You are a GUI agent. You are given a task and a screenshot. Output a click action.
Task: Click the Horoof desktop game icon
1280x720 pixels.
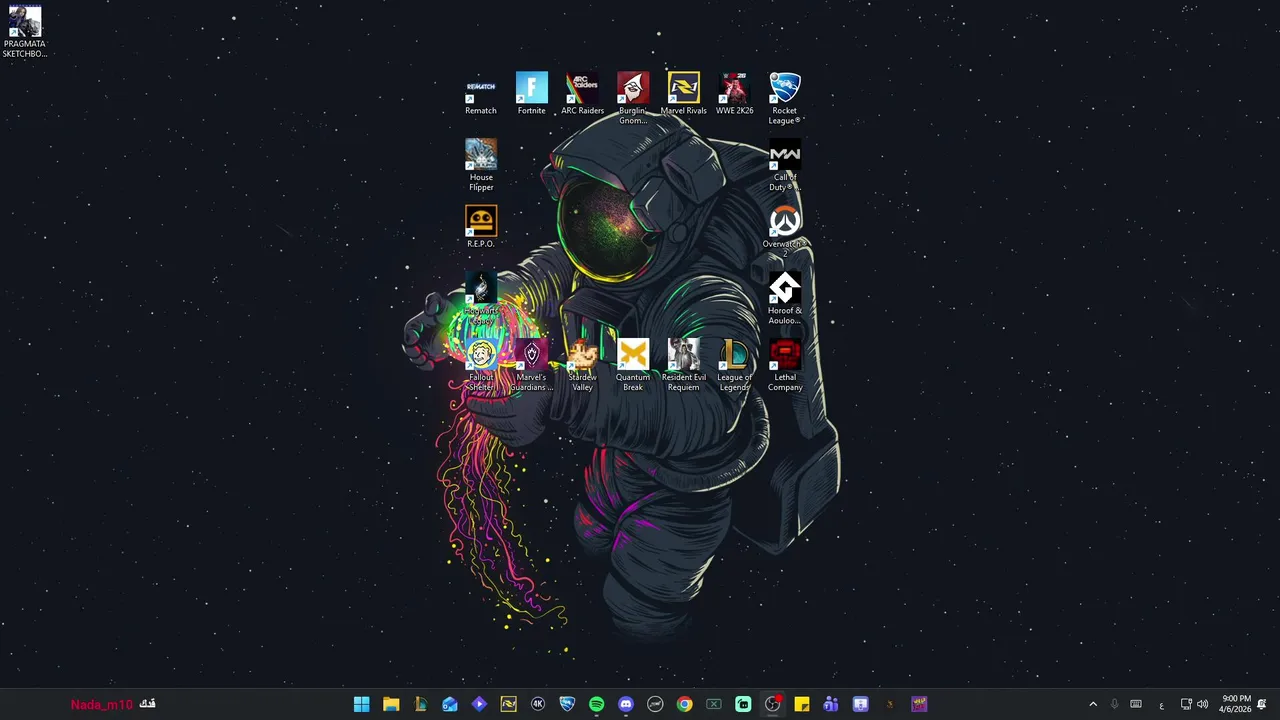point(785,298)
